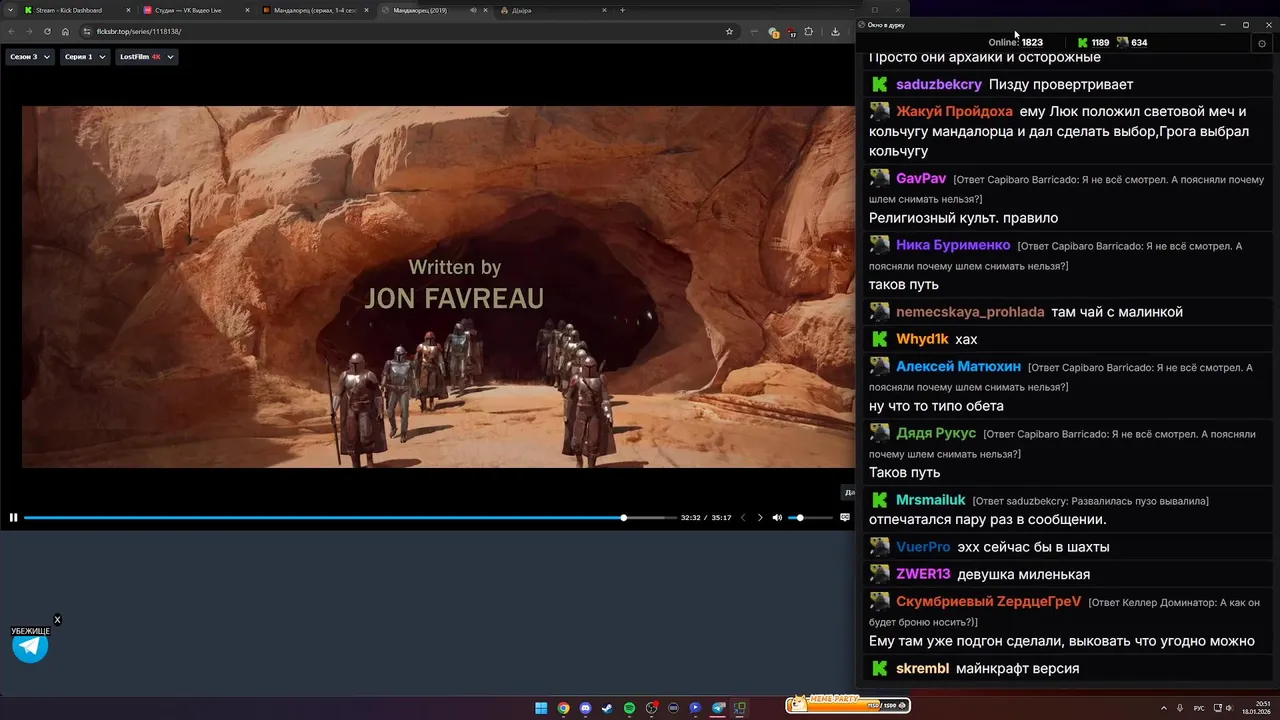
Task: Bookmark this page with star icon
Action: 729,31
